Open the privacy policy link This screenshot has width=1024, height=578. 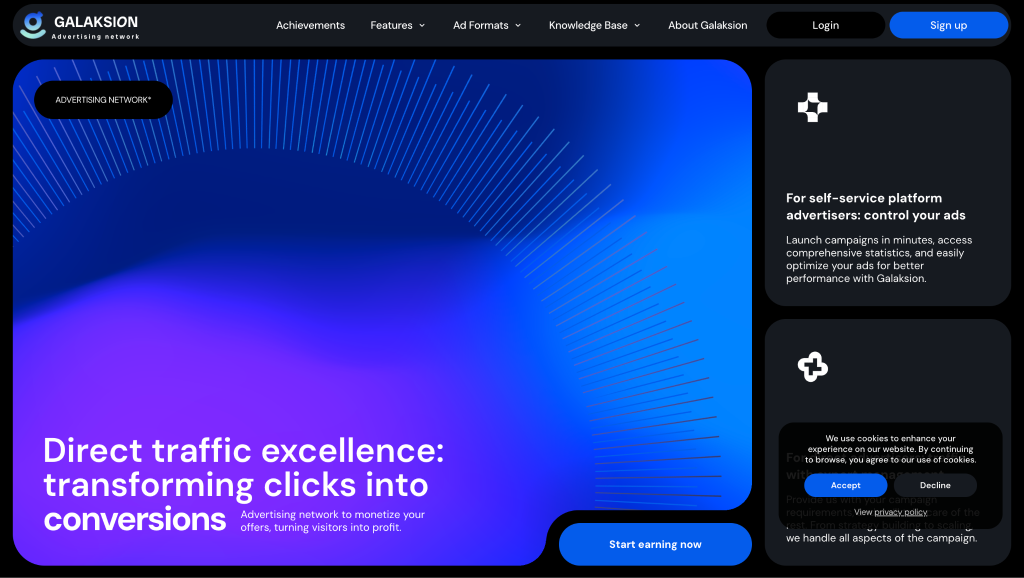(901, 512)
